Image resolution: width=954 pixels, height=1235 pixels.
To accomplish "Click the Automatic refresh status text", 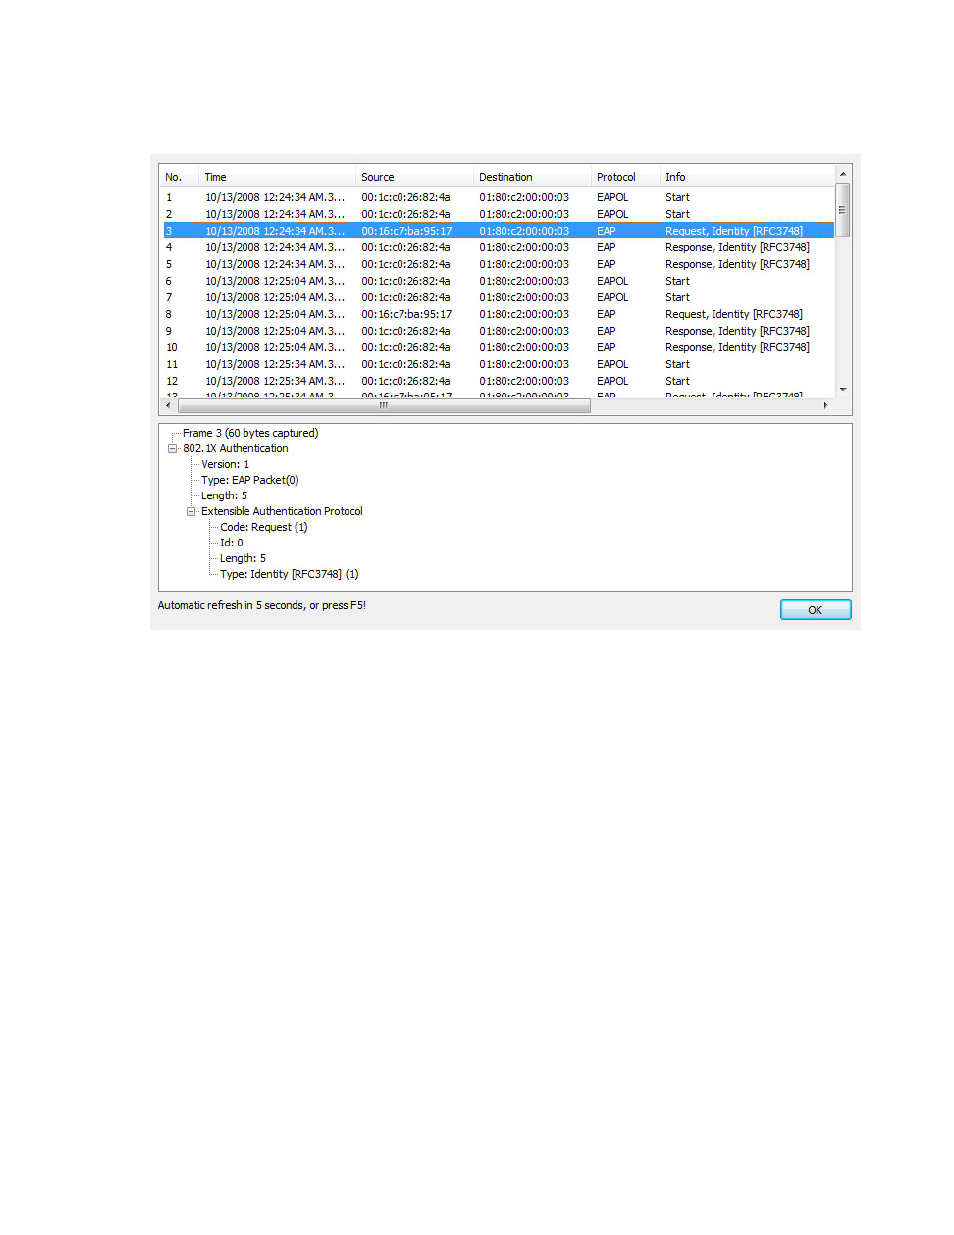I will coord(262,606).
